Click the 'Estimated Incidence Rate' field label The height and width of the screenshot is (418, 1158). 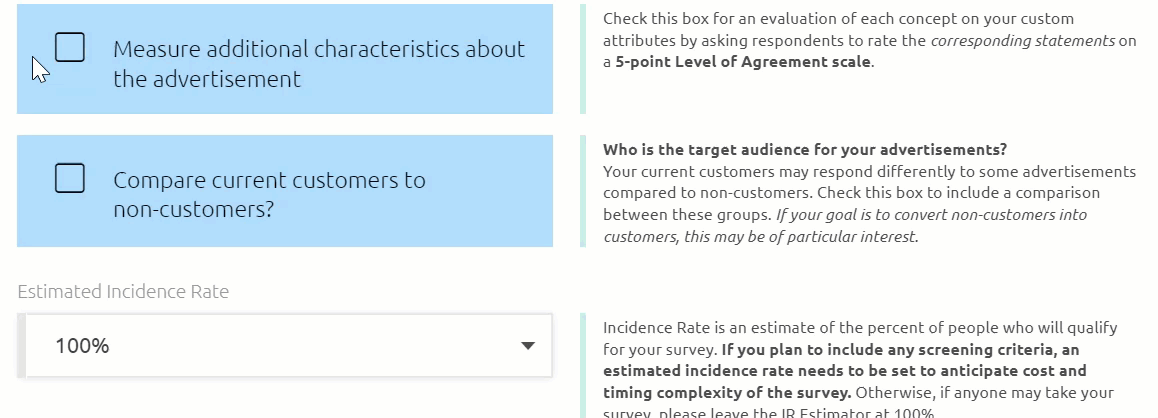point(123,292)
